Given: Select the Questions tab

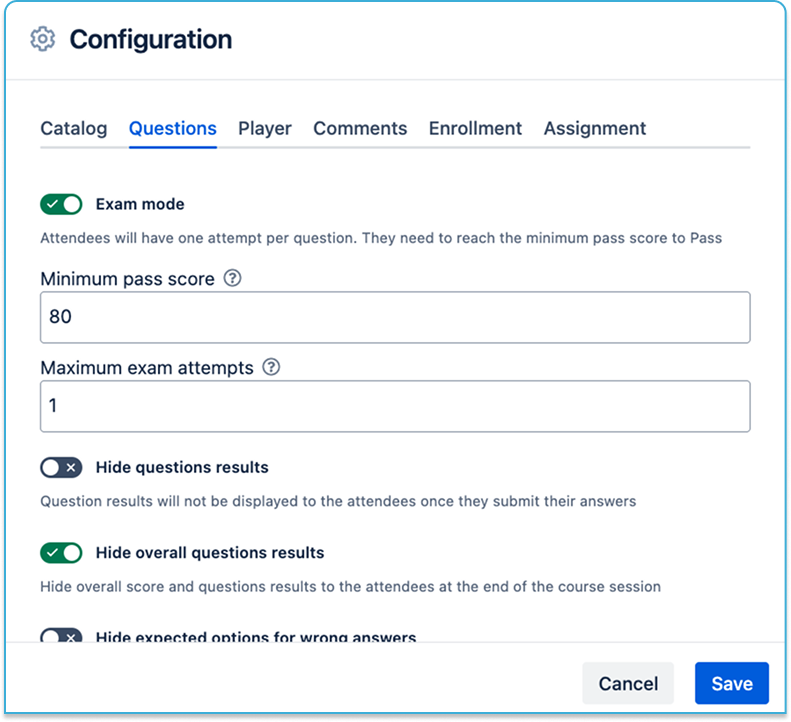Looking at the screenshot, I should [x=173, y=128].
